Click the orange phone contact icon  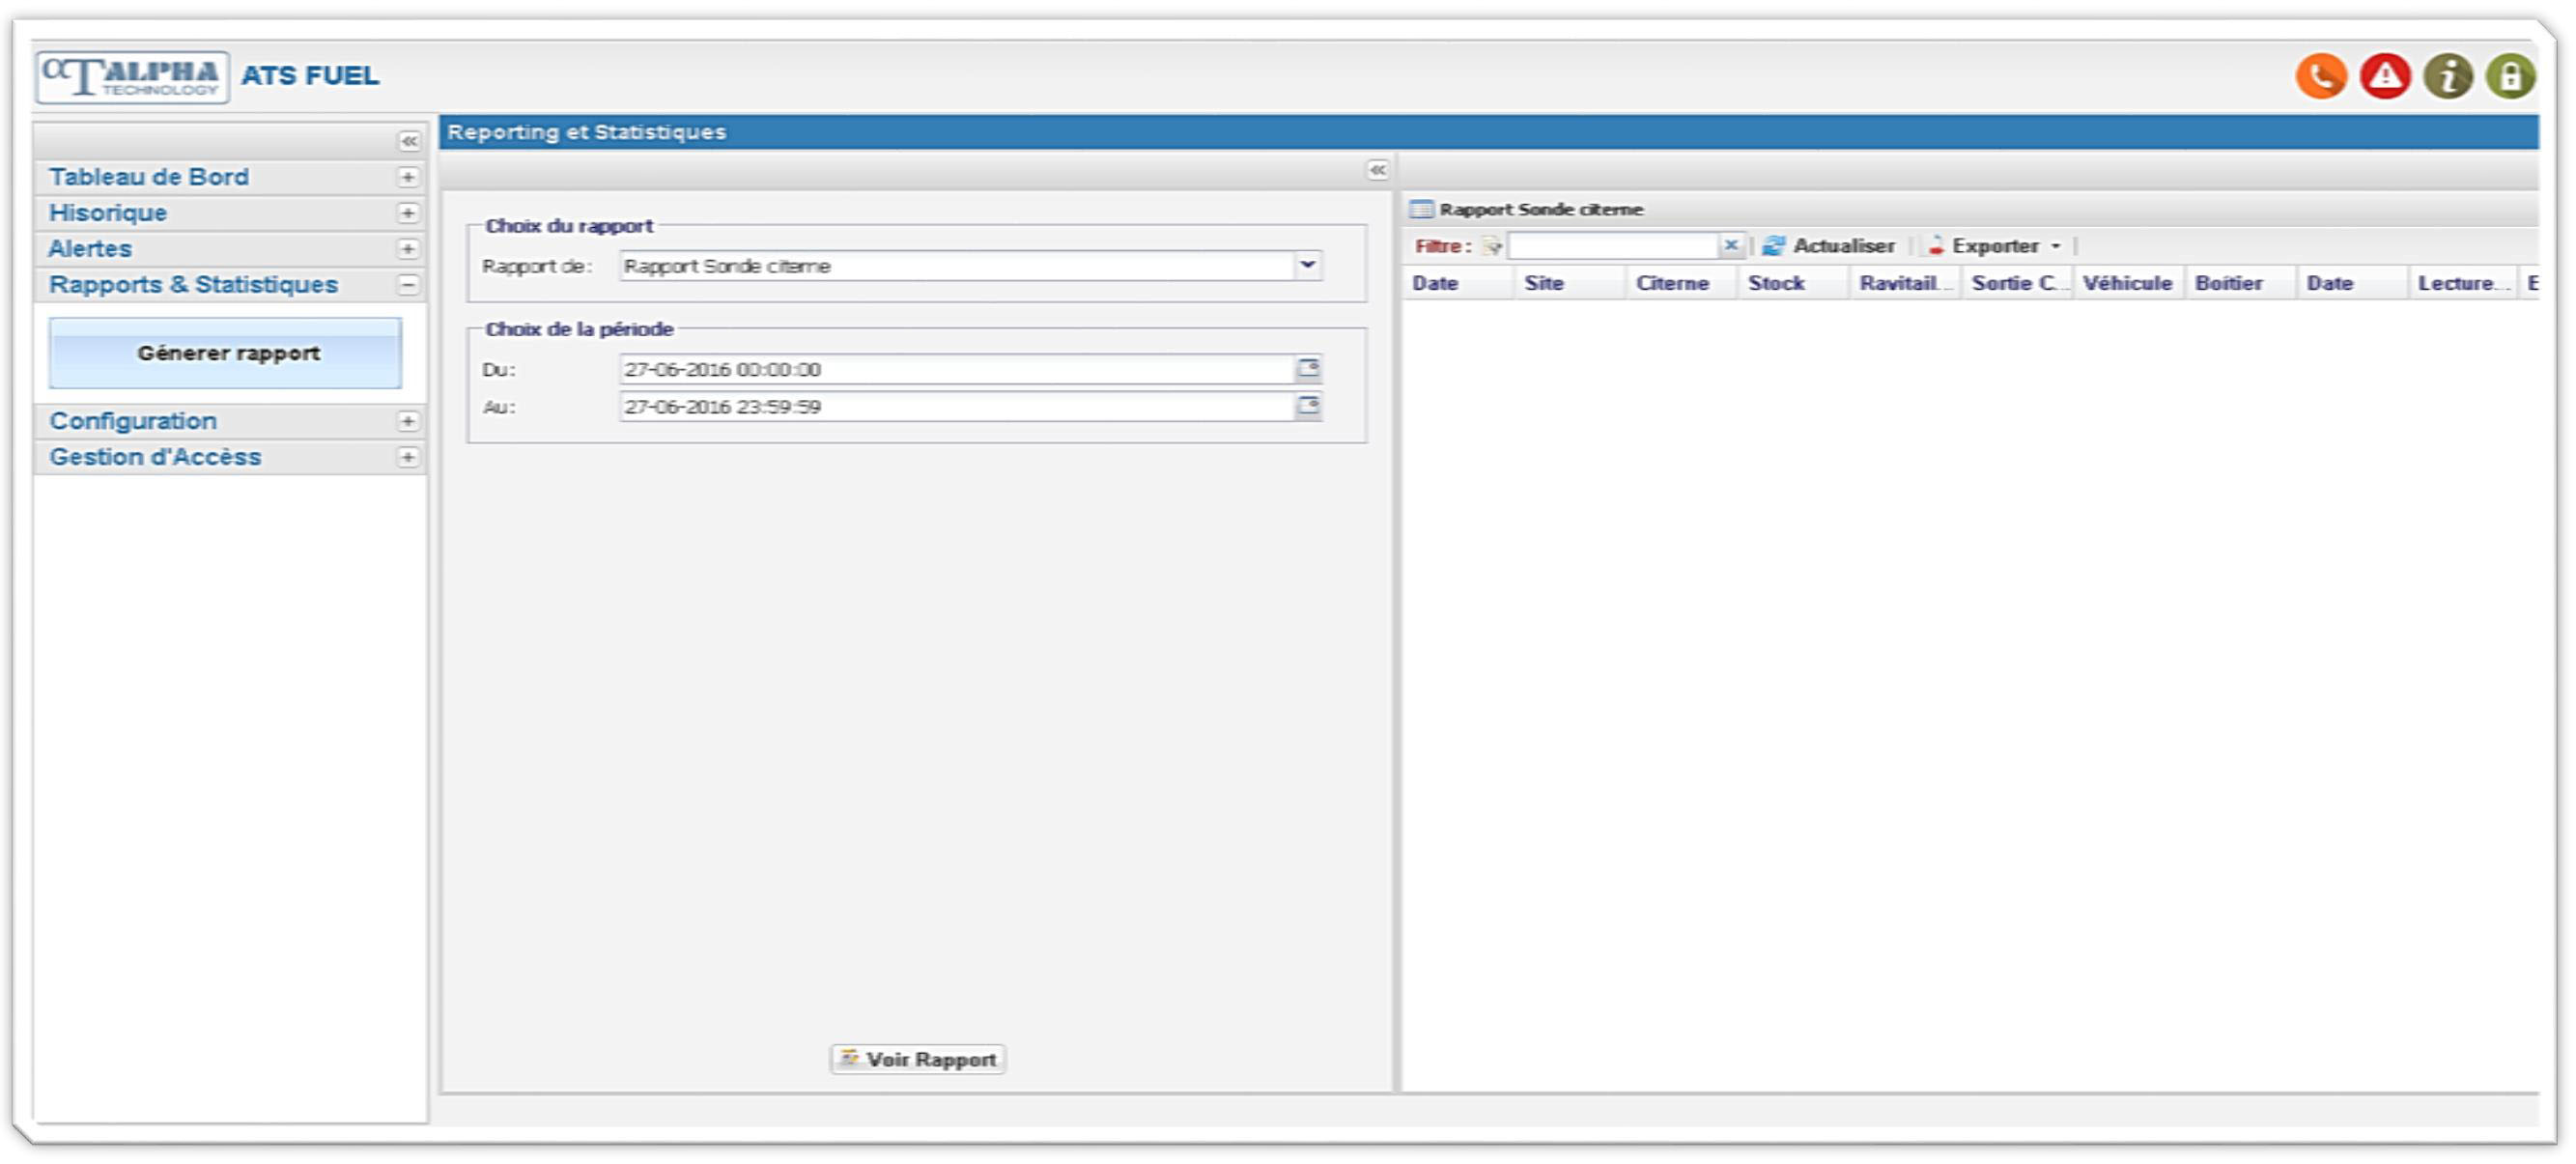(x=2321, y=76)
